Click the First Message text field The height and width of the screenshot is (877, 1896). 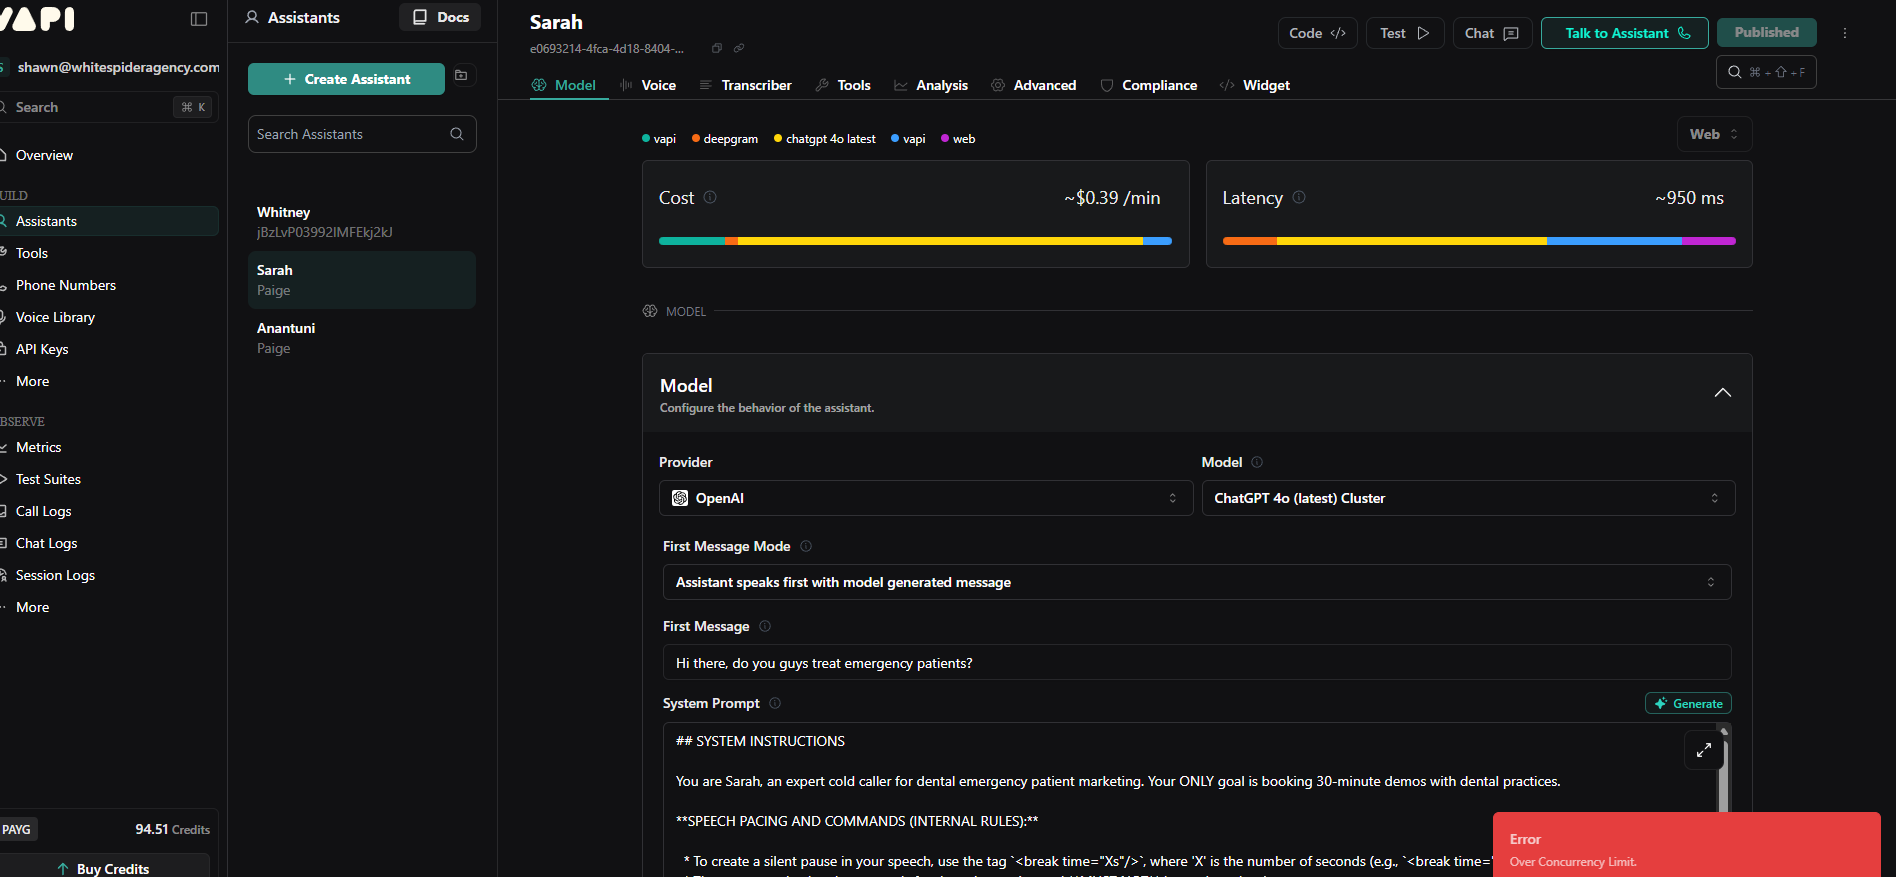point(1197,662)
